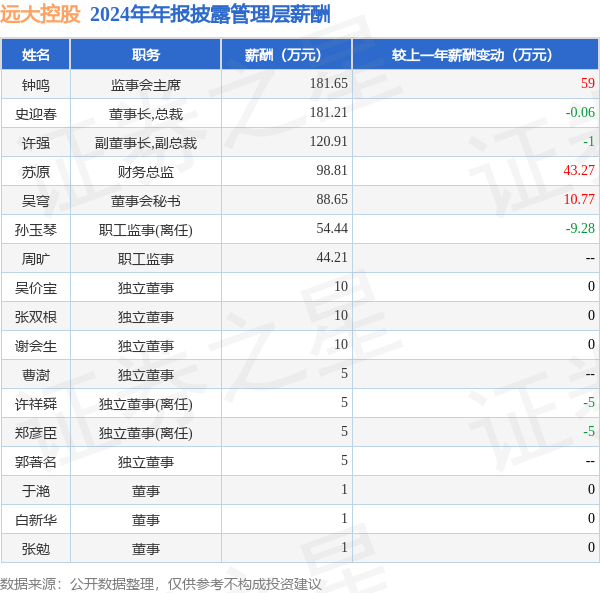Click salary 5 in 曹澍 row
This screenshot has width=600, height=593.
(344, 374)
